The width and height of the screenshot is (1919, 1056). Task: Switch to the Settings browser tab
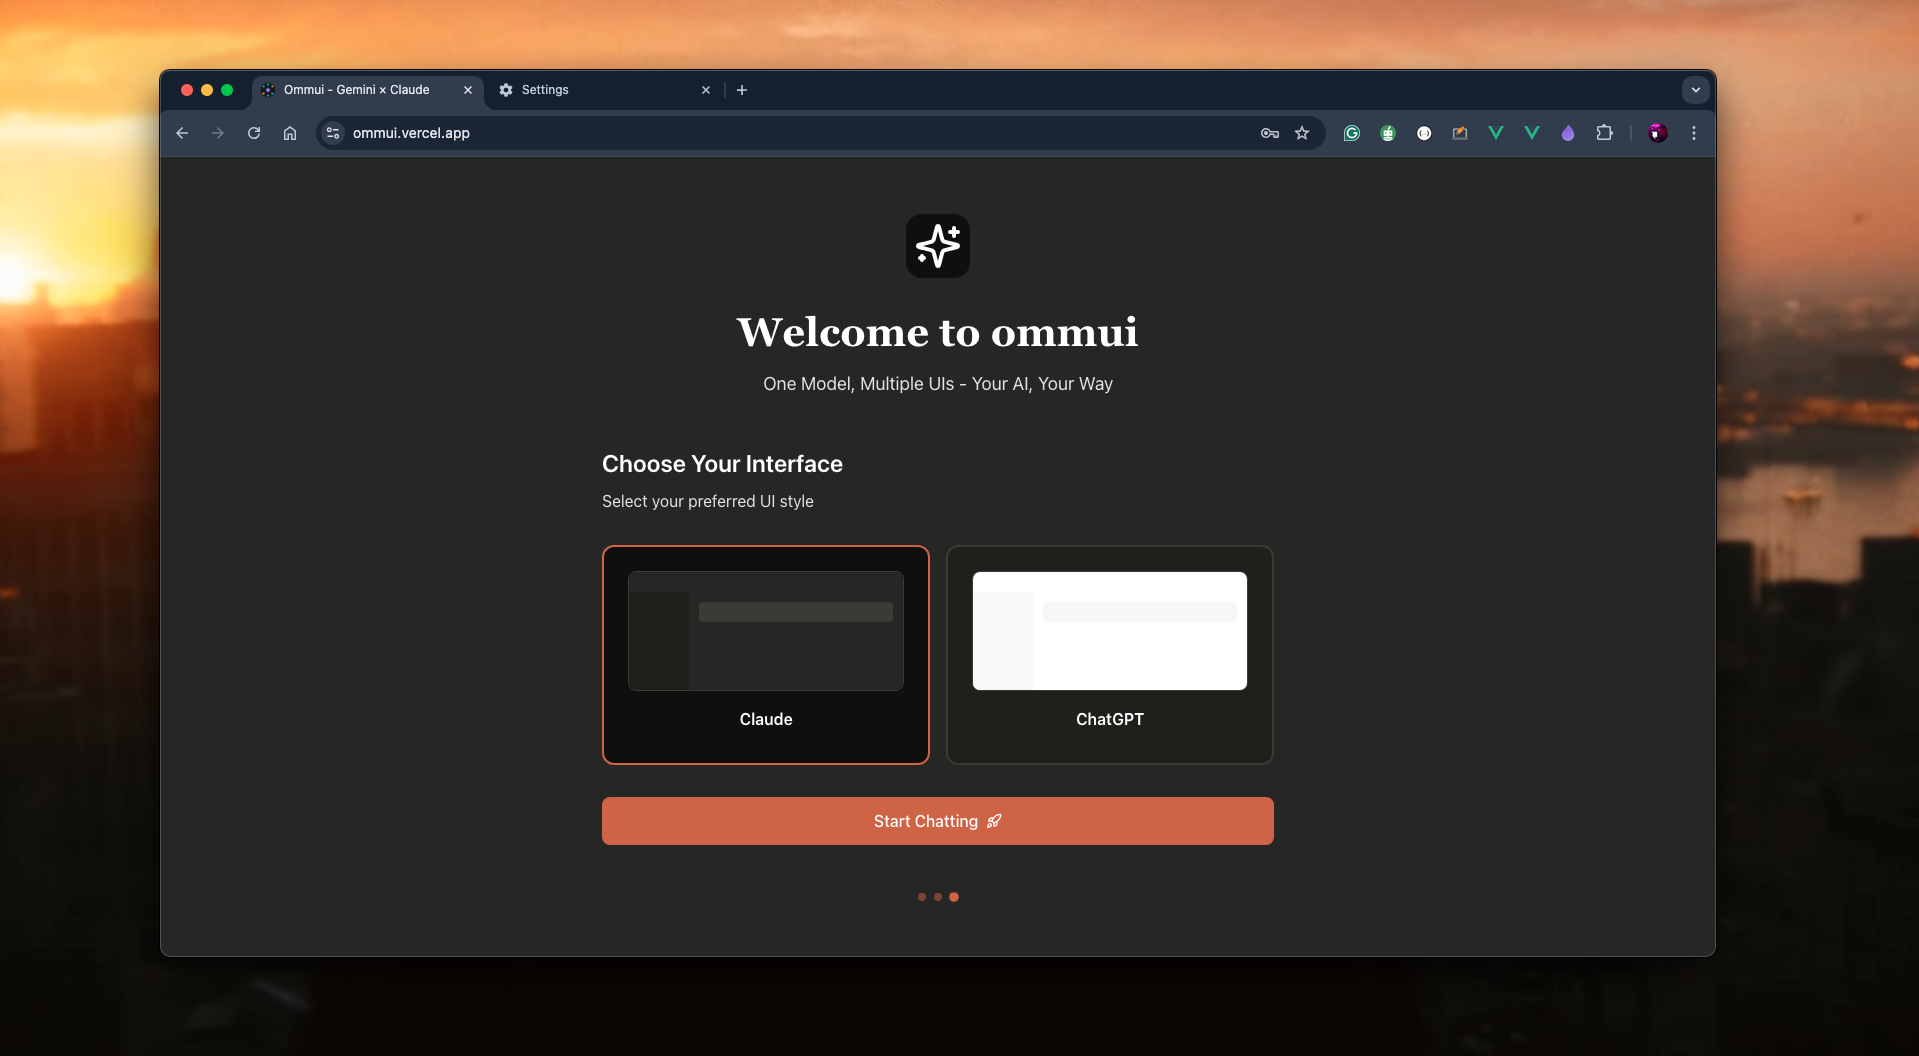click(605, 90)
